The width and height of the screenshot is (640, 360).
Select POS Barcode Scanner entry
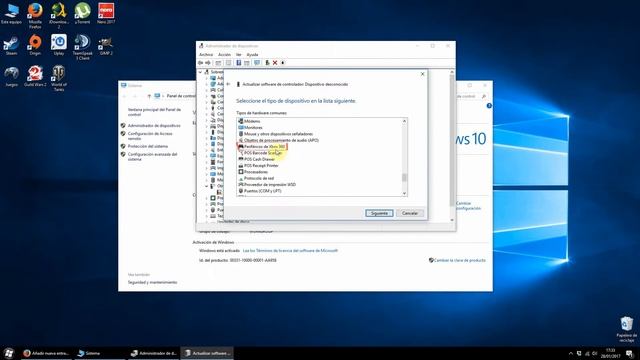263,153
